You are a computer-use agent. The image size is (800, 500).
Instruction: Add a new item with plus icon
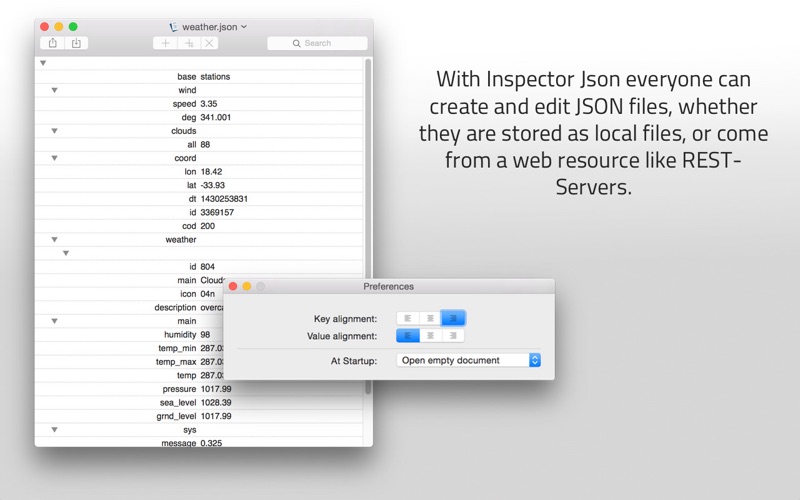tap(165, 43)
